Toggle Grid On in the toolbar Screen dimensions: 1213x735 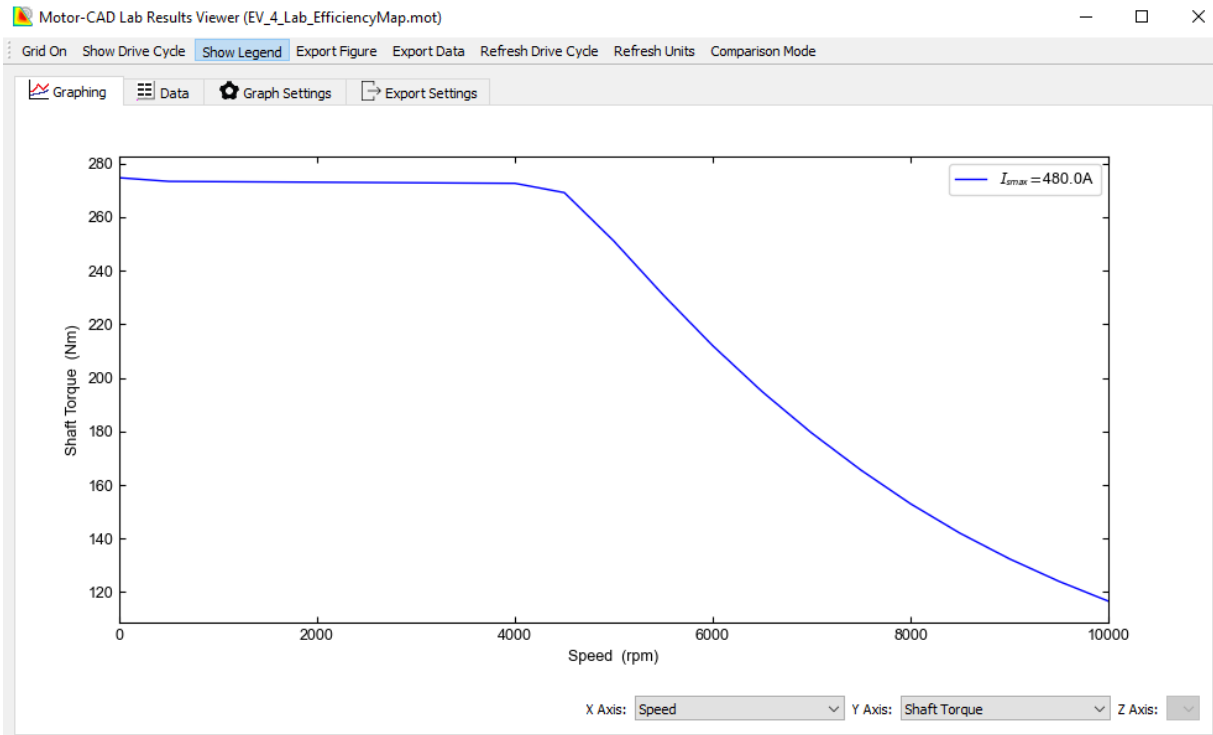(44, 51)
